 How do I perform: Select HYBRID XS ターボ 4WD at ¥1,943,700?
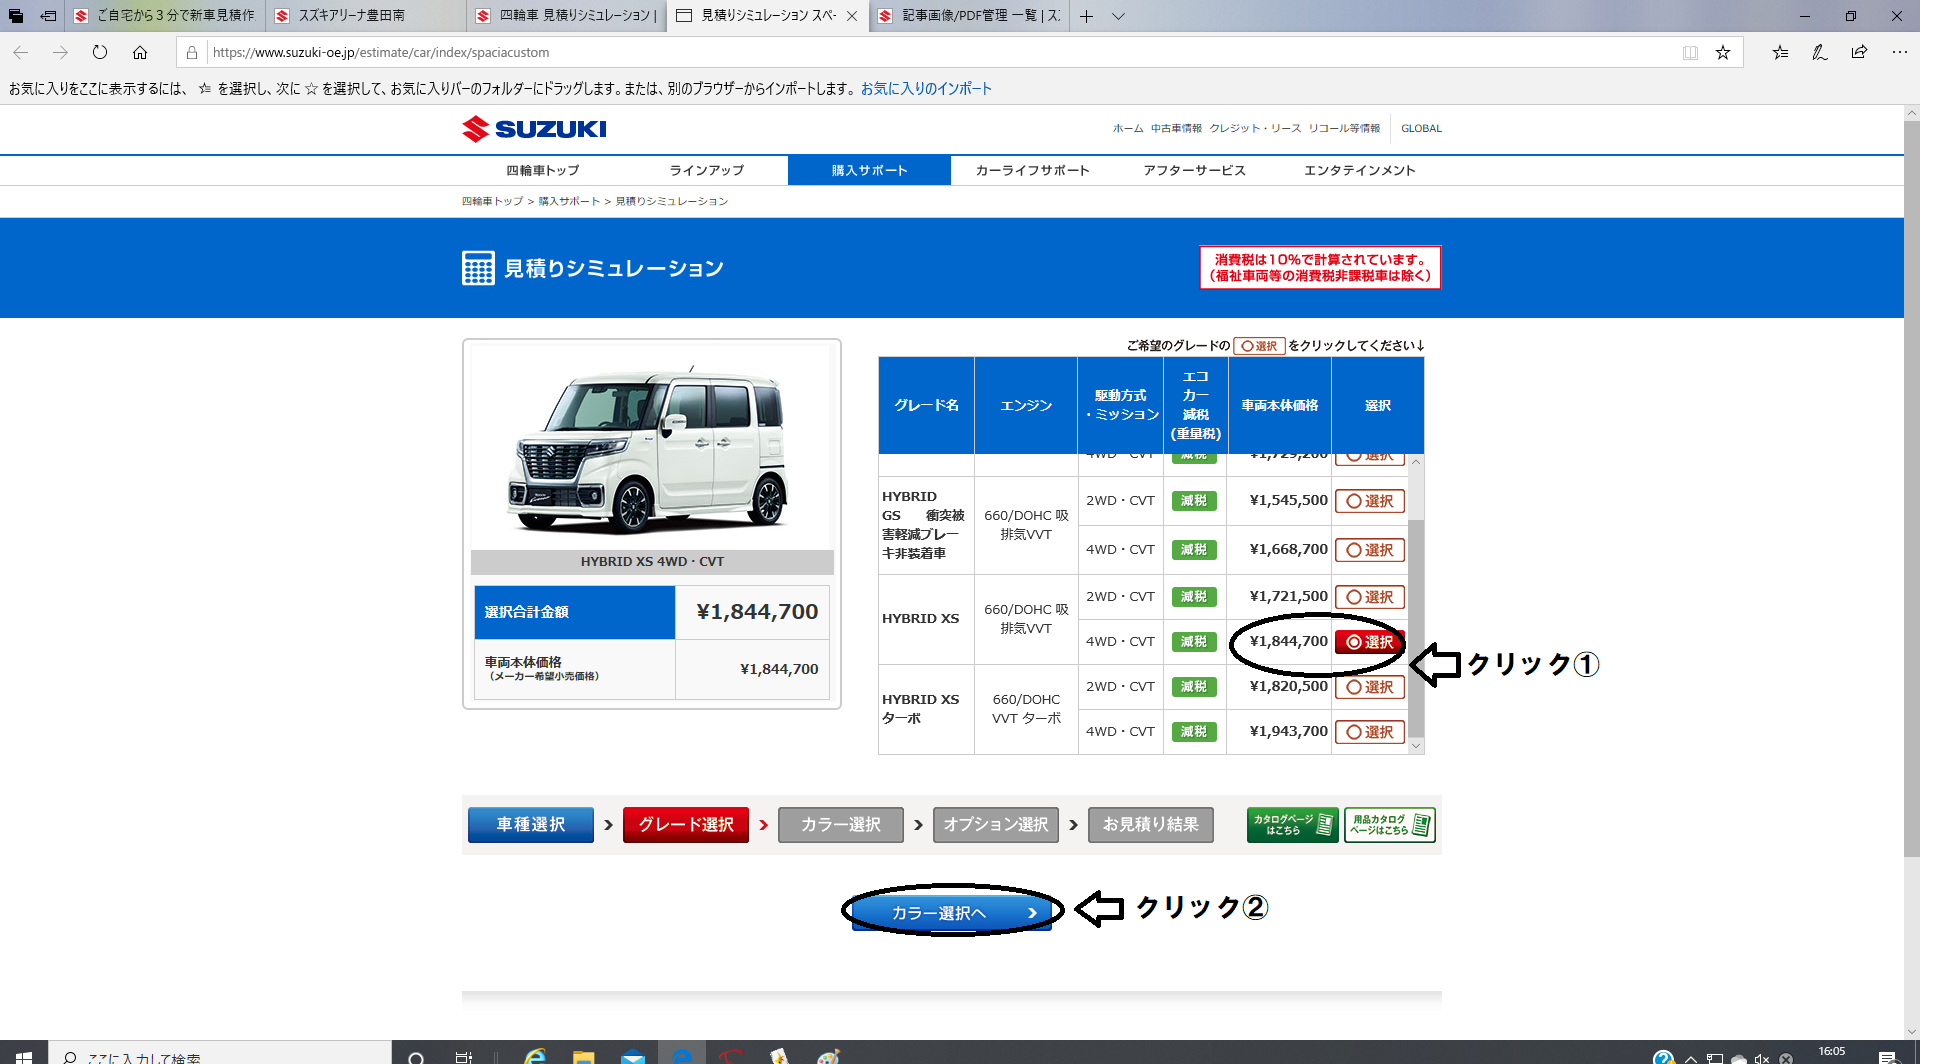(x=1370, y=732)
